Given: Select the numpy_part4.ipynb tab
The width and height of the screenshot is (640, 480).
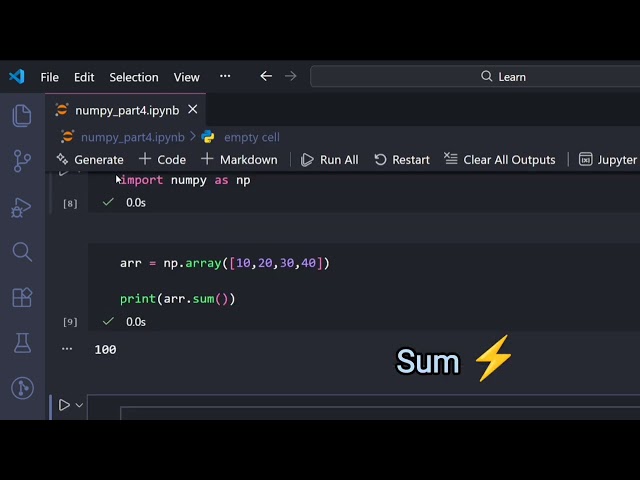Looking at the screenshot, I should tap(127, 110).
